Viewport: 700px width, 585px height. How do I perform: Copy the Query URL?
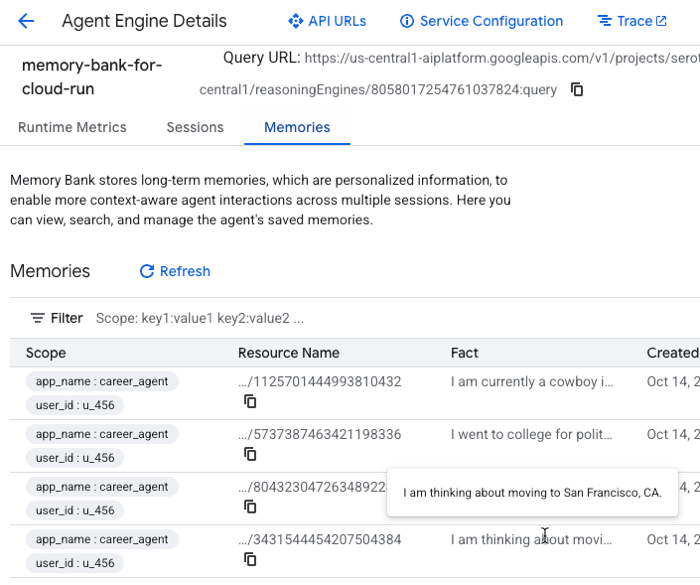point(577,90)
